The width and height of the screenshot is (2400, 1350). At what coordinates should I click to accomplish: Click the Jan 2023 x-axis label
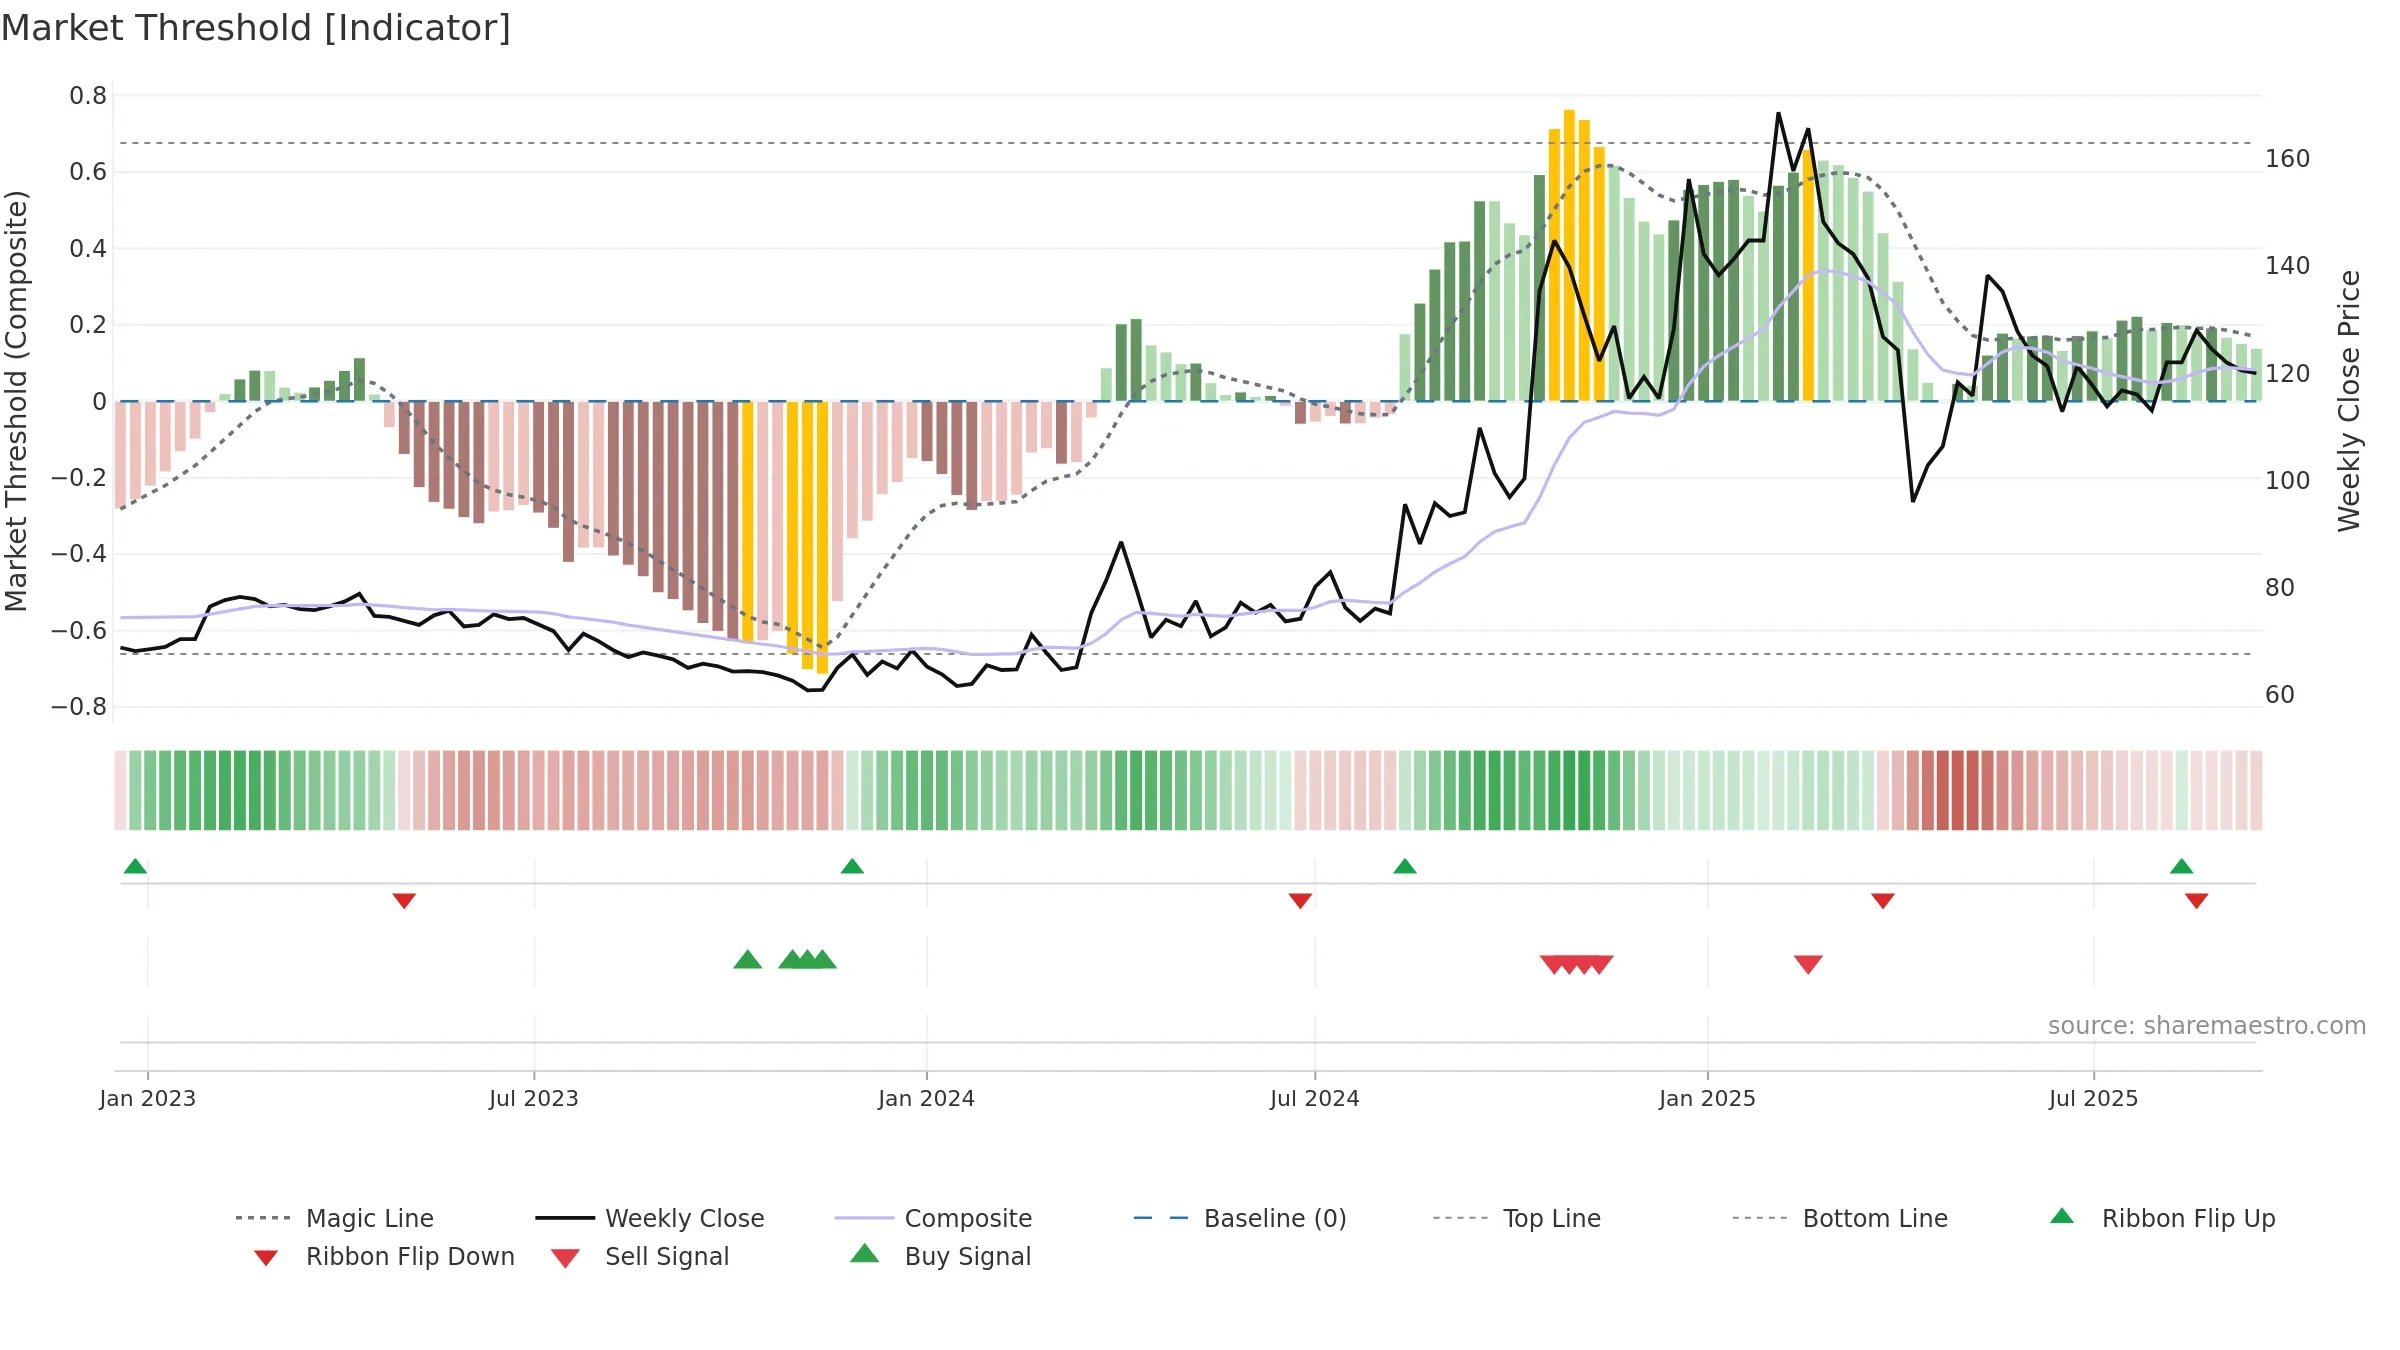pyautogui.click(x=148, y=1098)
